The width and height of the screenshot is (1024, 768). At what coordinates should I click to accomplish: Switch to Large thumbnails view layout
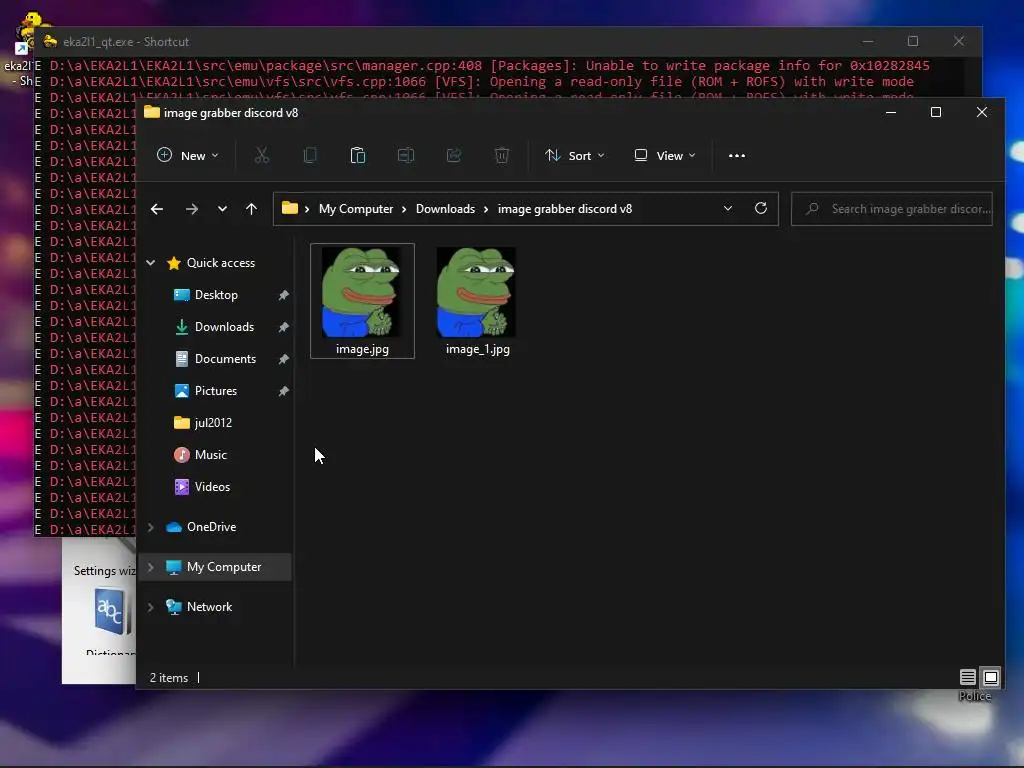(991, 677)
